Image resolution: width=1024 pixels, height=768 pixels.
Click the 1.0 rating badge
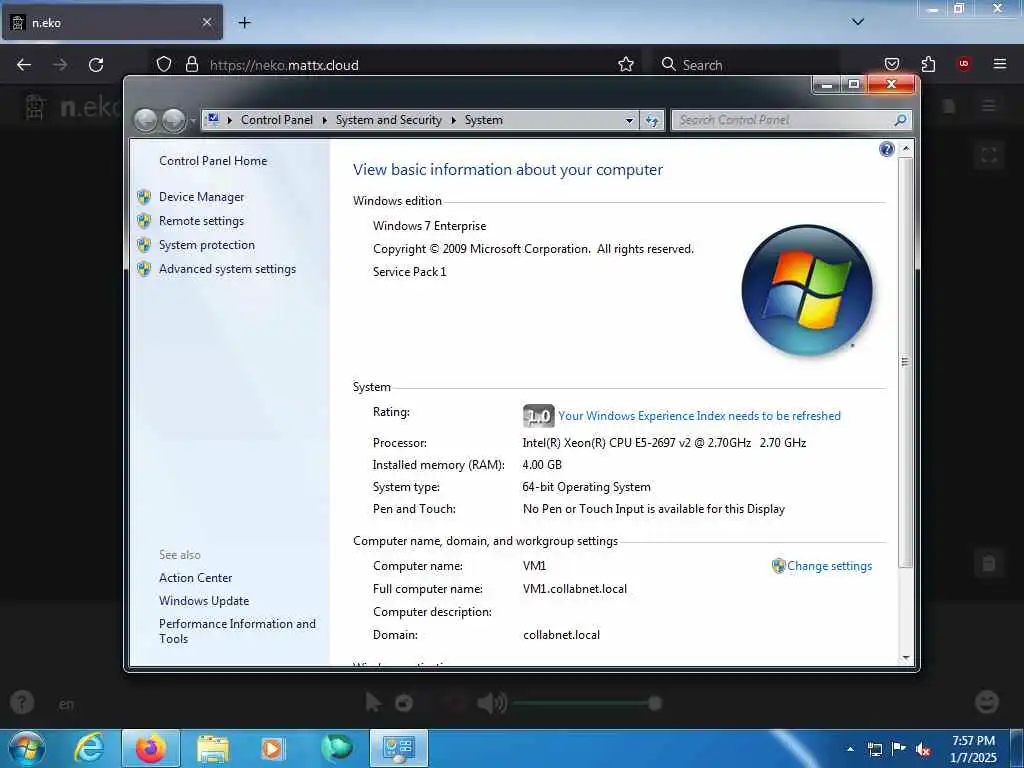point(538,416)
